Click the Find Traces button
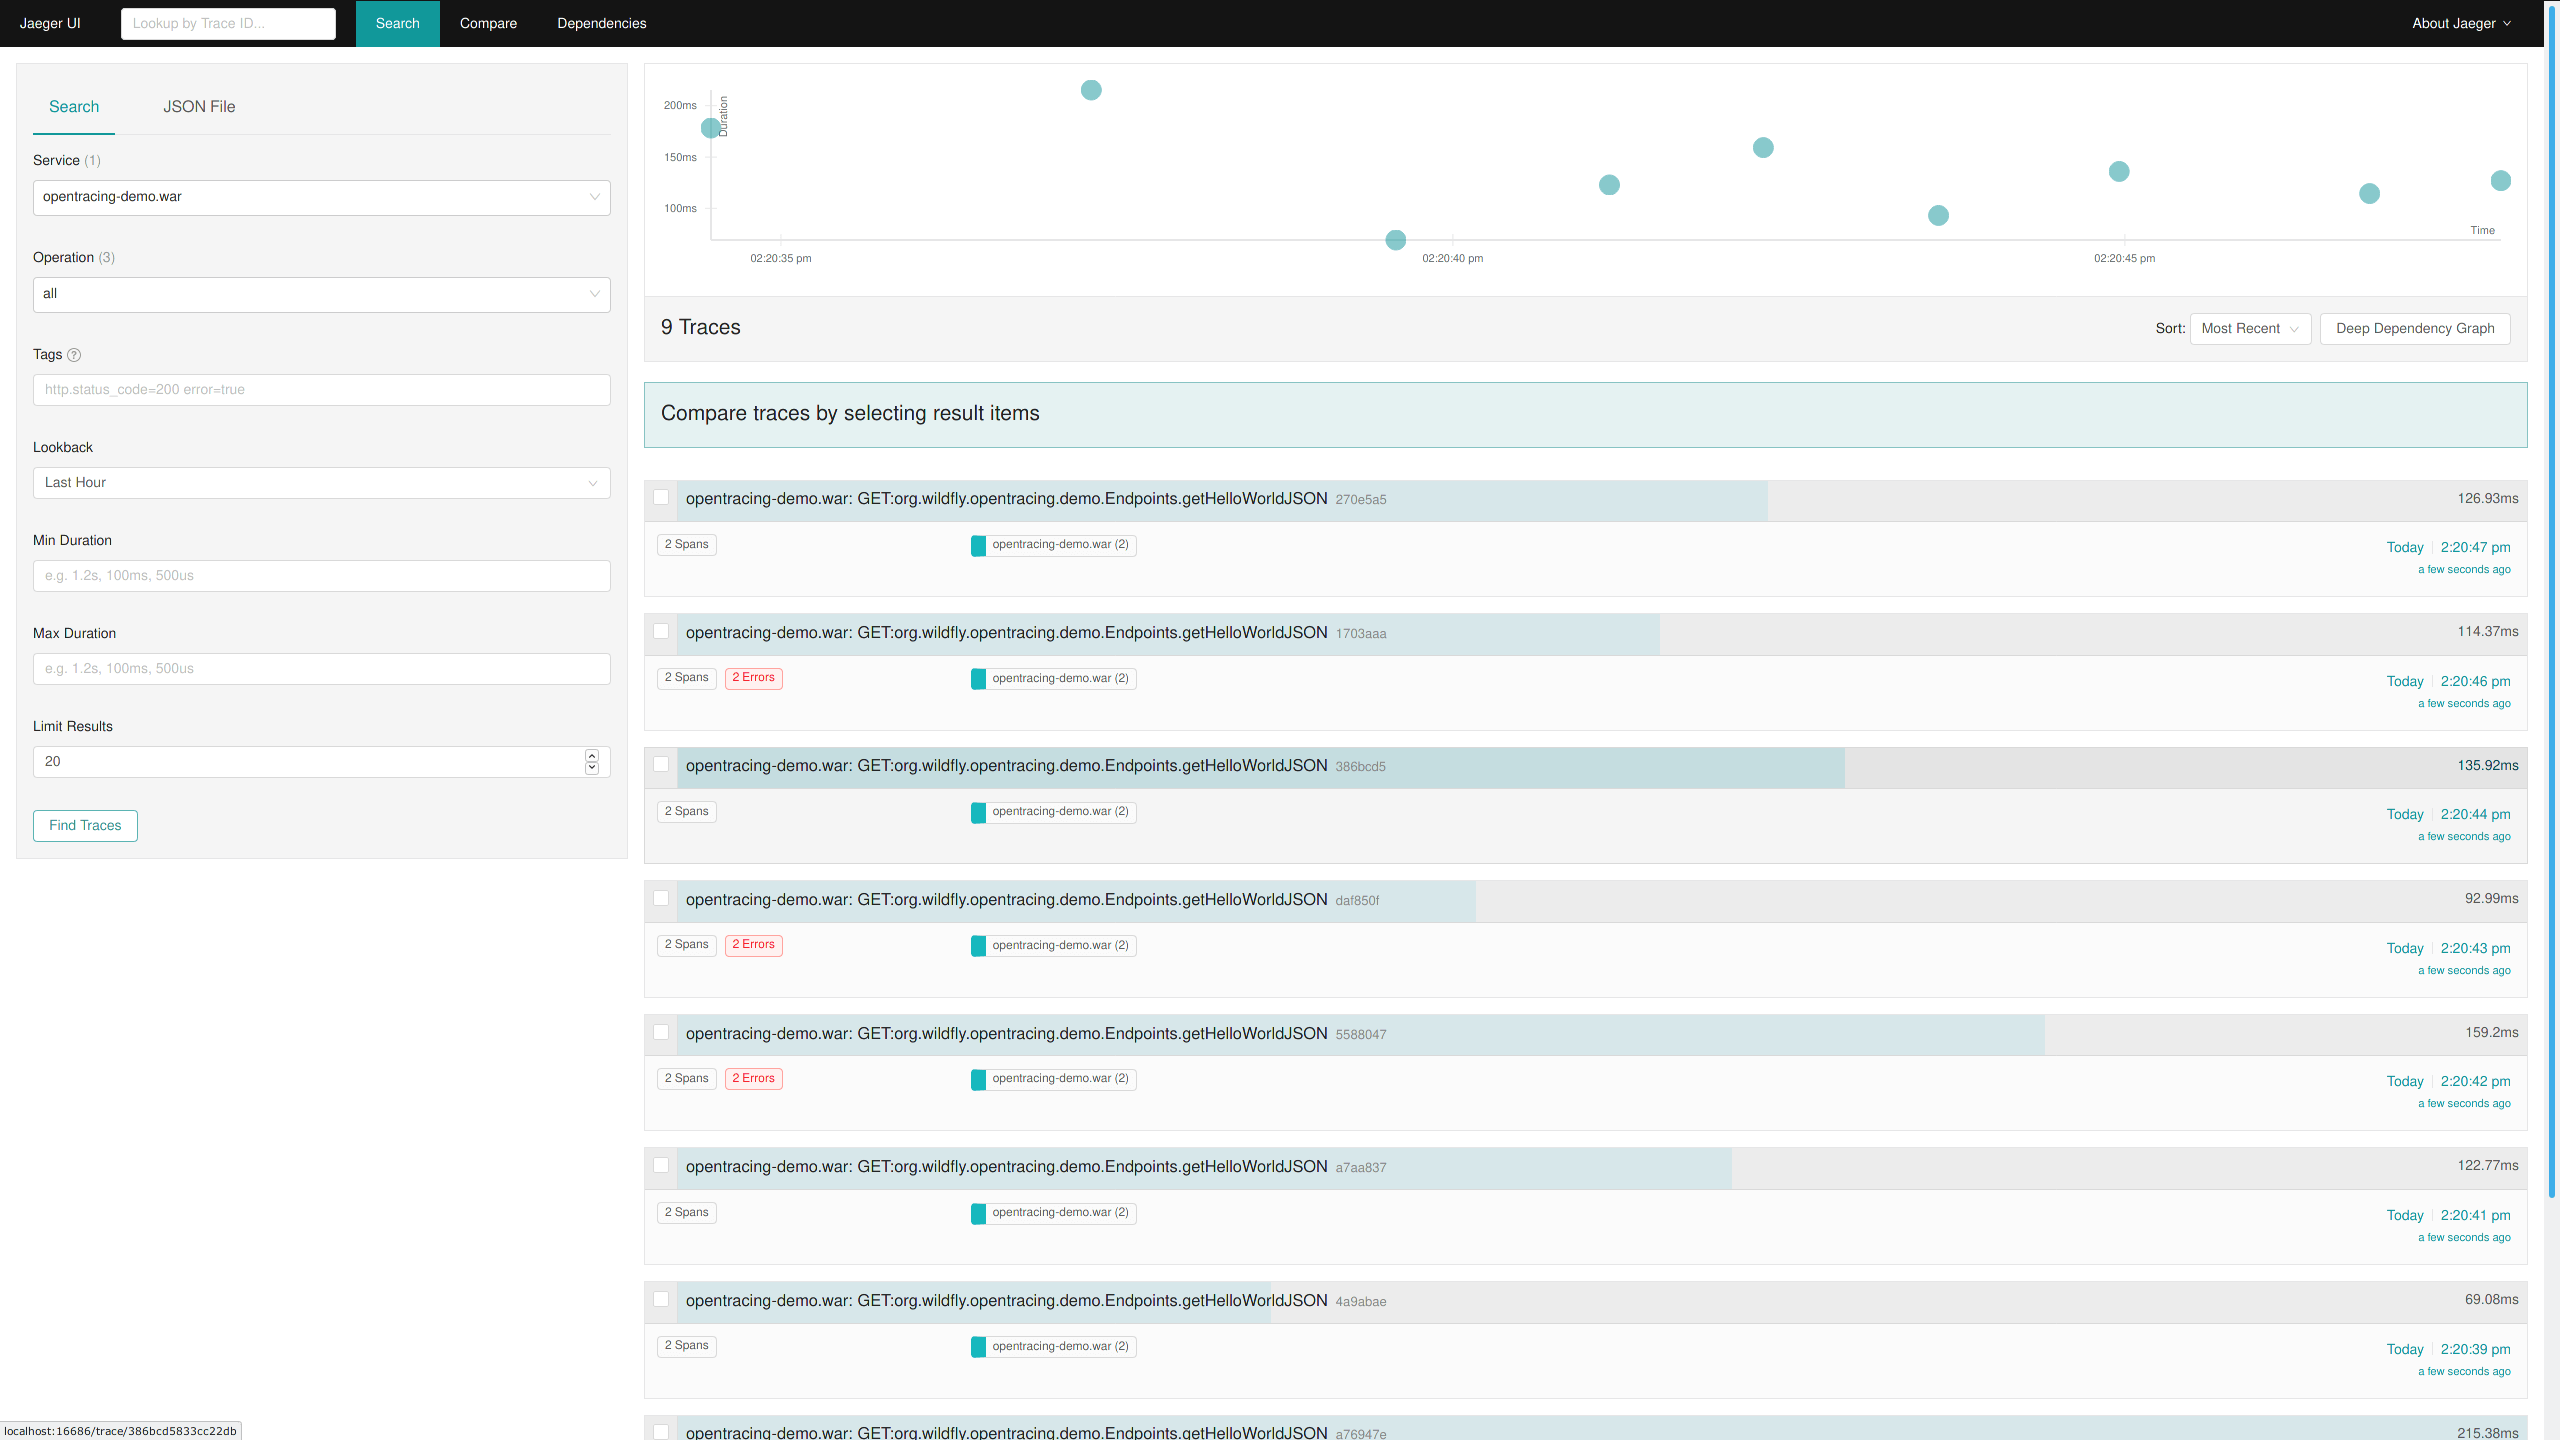Screen dimensions: 2560x1440 point(85,826)
